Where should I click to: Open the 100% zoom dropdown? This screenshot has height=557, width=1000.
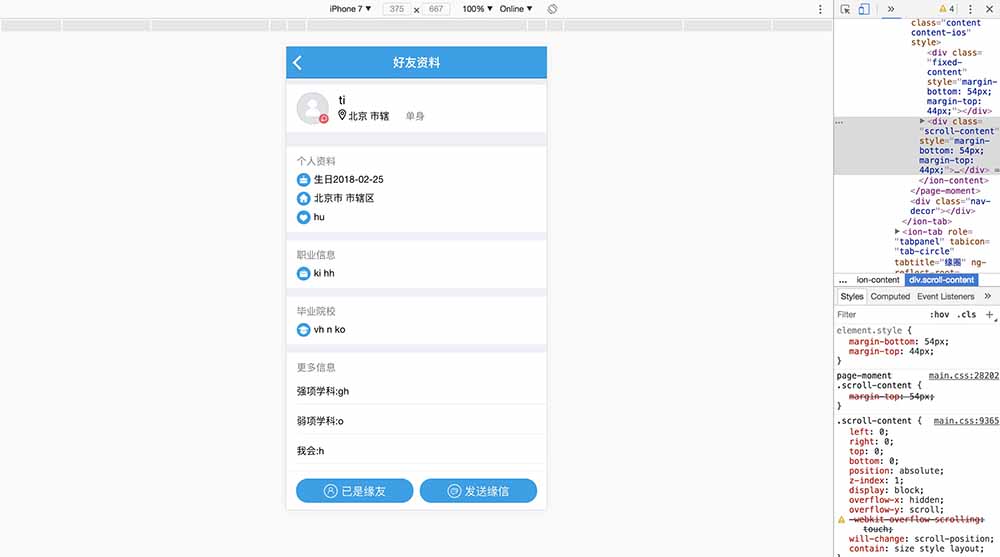click(x=476, y=9)
